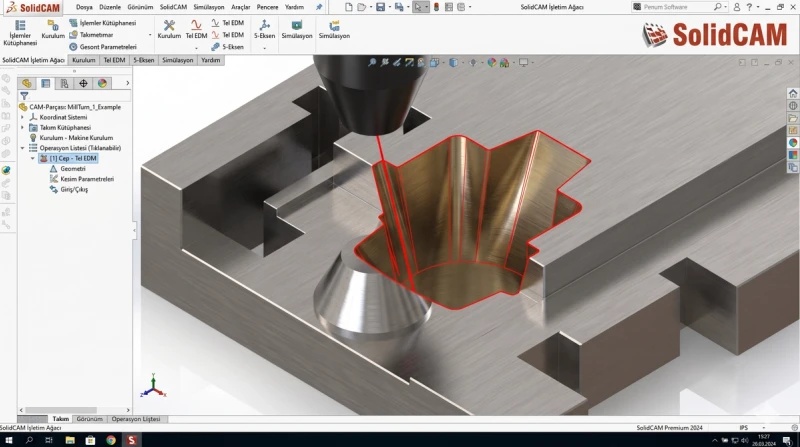Image resolution: width=800 pixels, height=447 pixels.
Task: Open the DisplayManager color wheel tab icon
Action: [x=102, y=83]
